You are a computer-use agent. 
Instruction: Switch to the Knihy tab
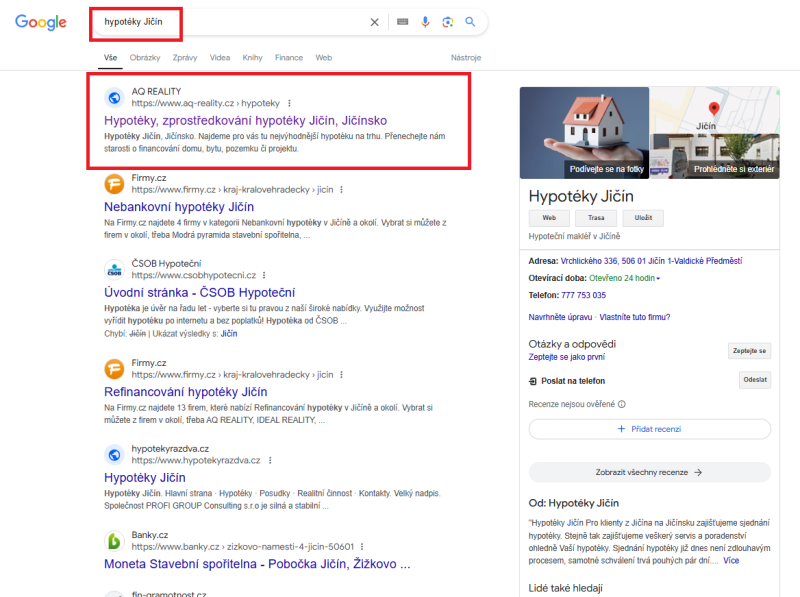click(253, 58)
